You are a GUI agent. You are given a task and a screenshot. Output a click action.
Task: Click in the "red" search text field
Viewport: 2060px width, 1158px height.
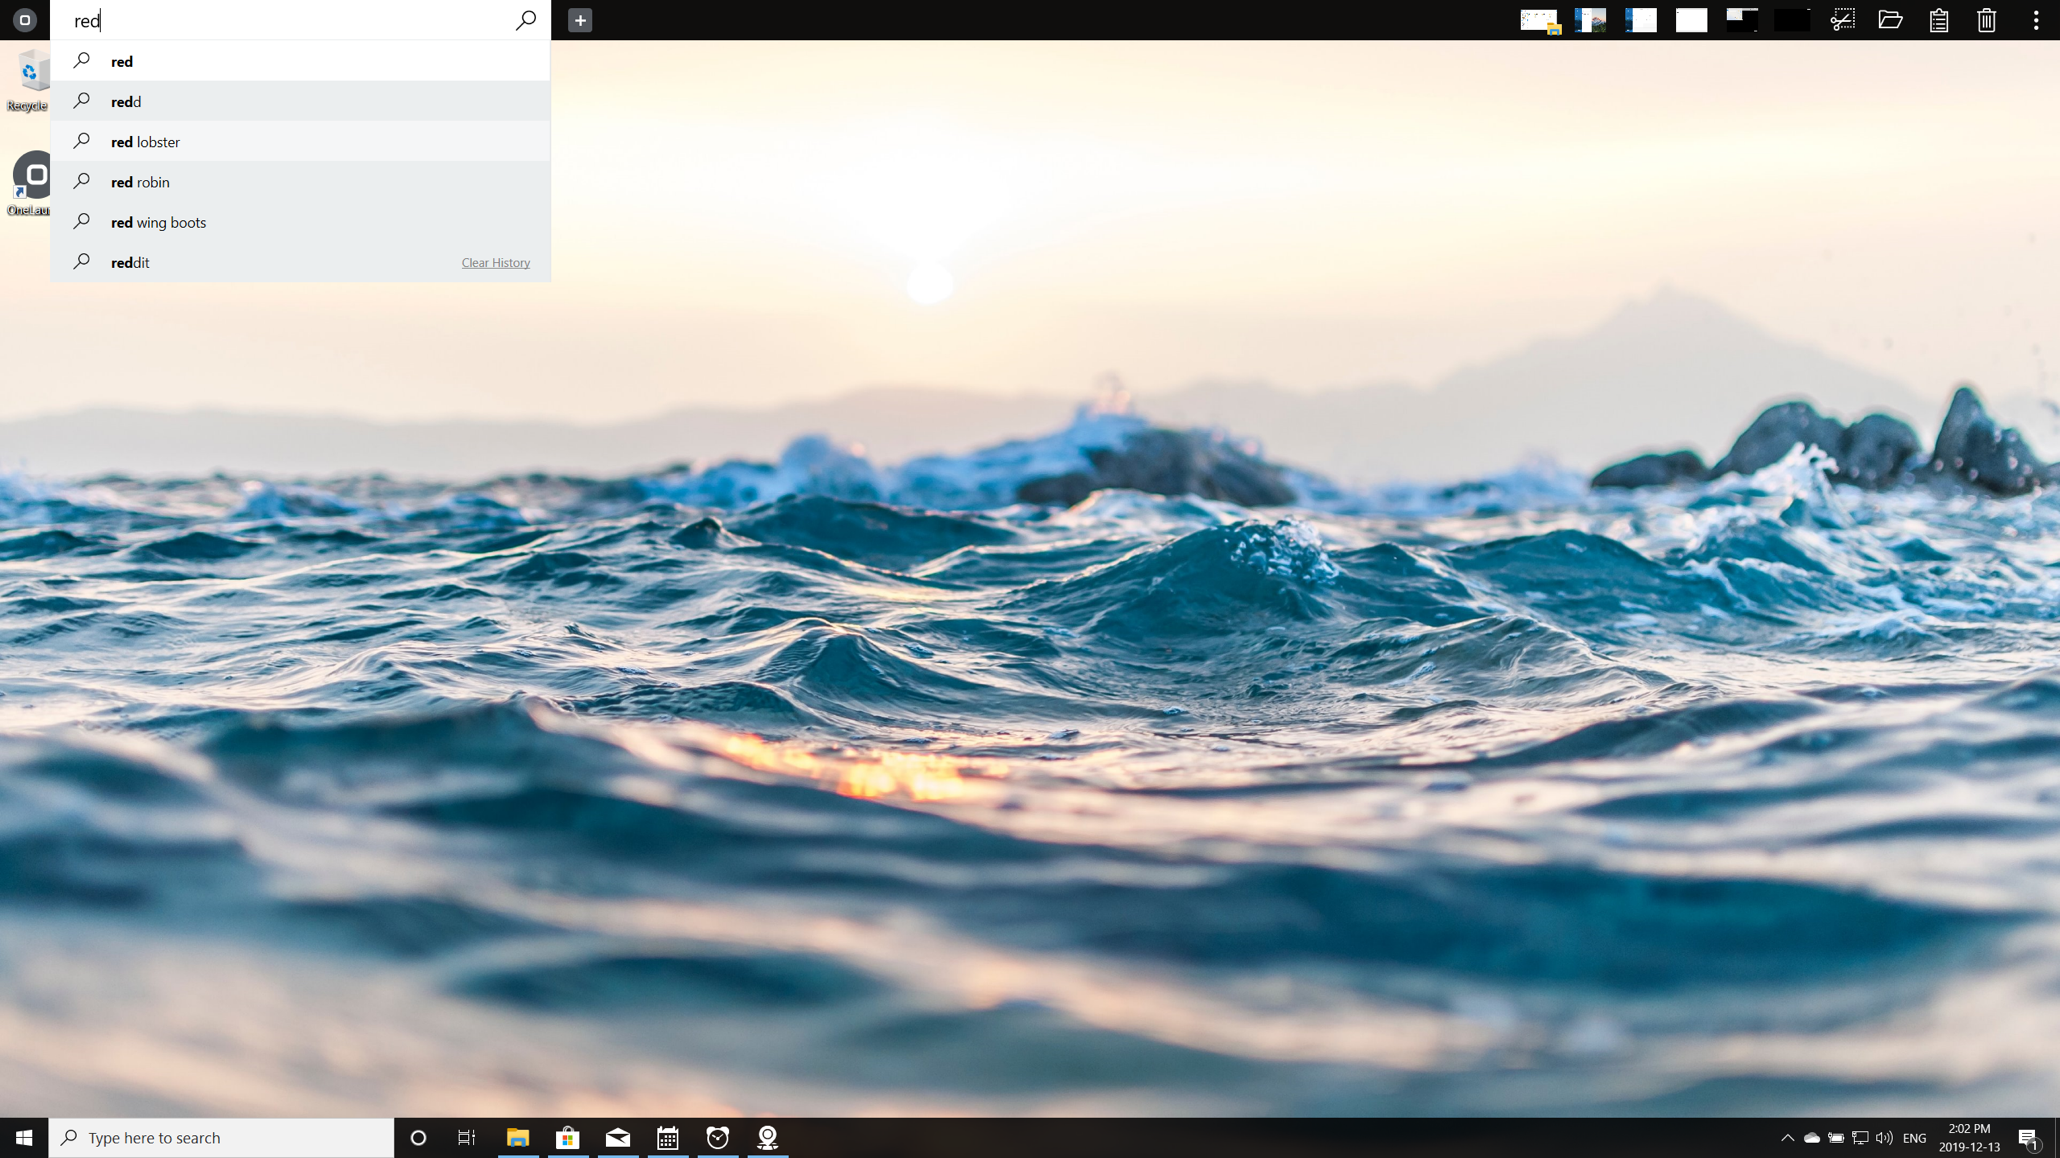[290, 20]
